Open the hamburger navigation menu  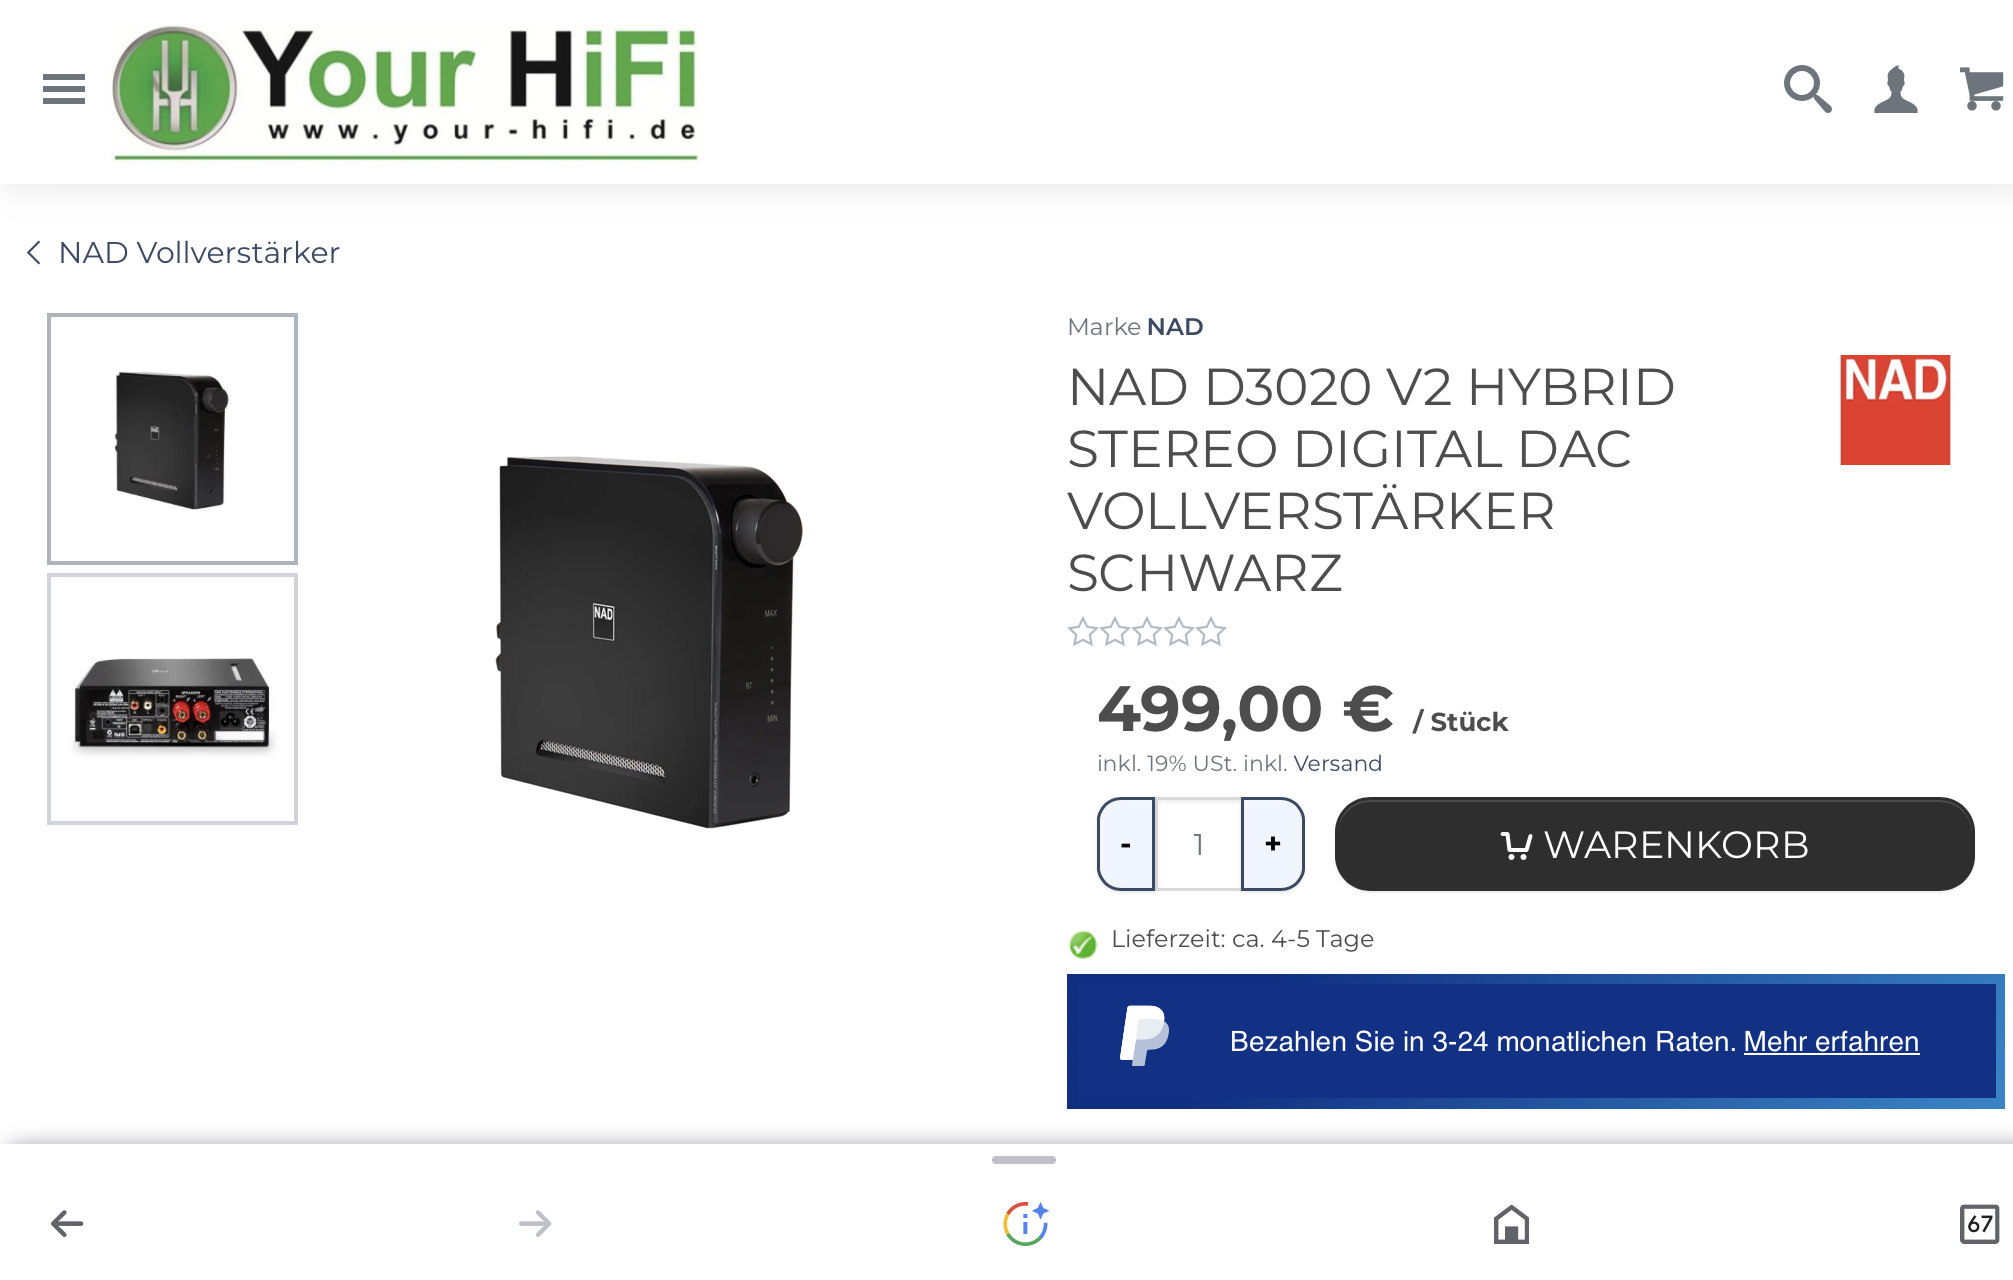pos(63,89)
